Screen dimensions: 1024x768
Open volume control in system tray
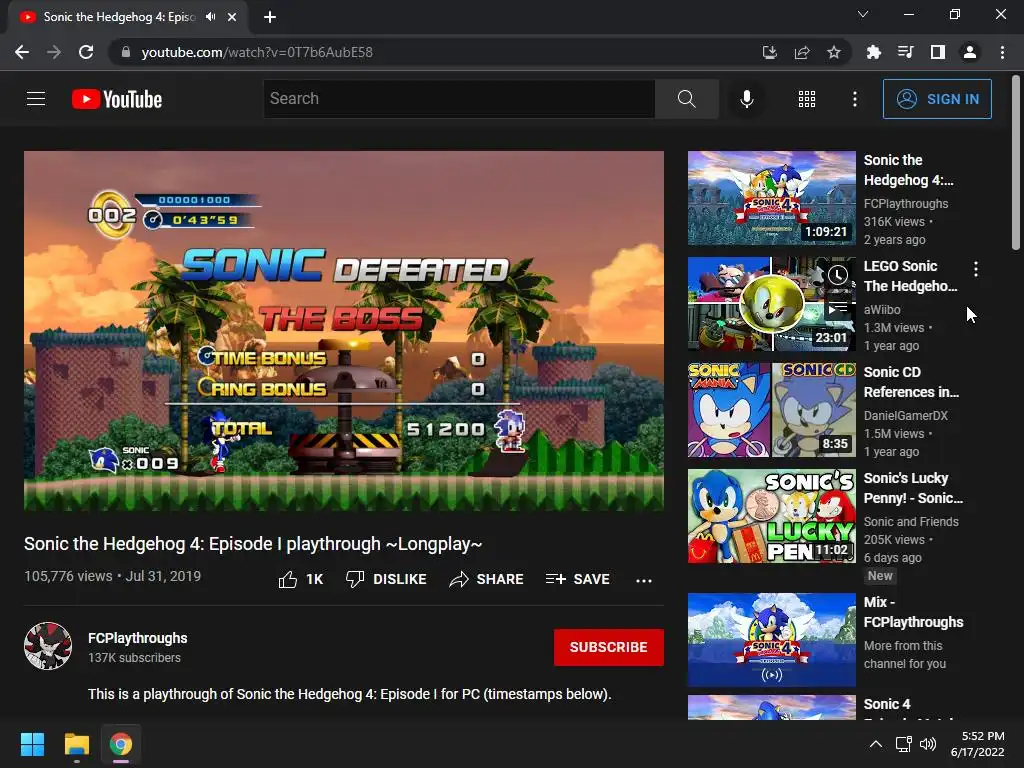pos(927,744)
